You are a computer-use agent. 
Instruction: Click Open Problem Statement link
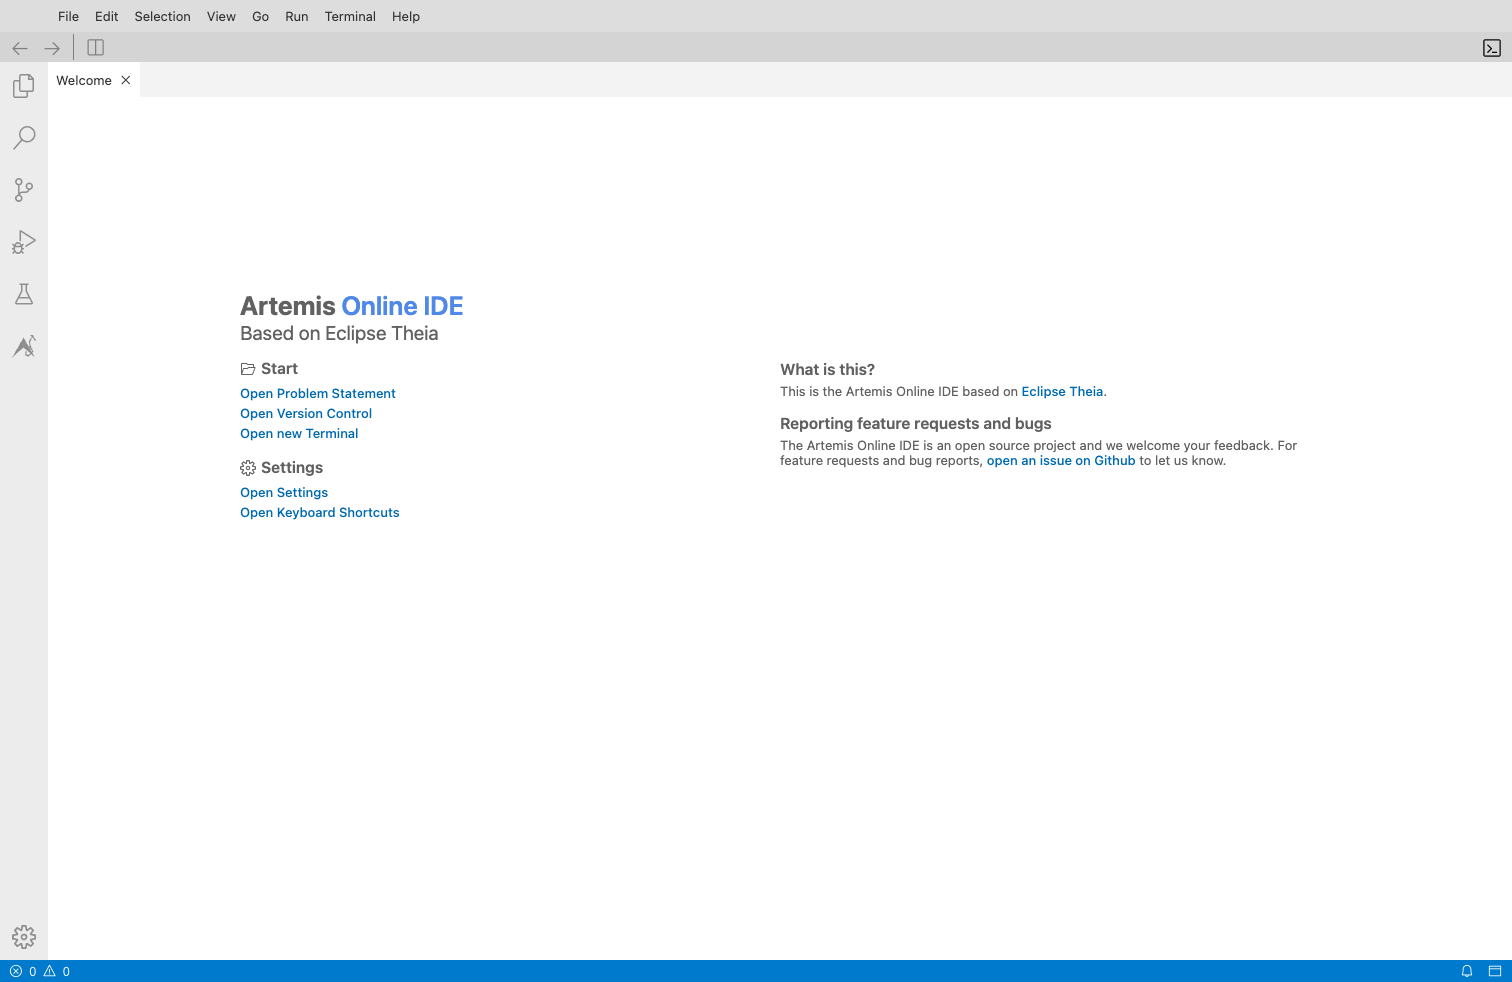click(x=318, y=393)
